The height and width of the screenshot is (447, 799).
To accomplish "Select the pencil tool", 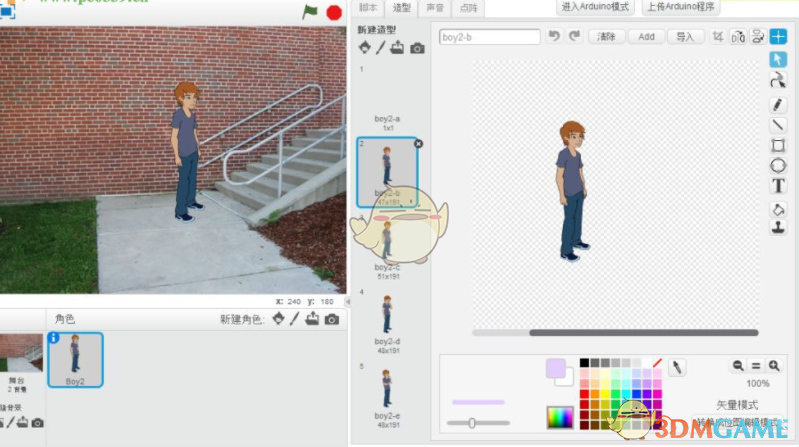I will 778,104.
